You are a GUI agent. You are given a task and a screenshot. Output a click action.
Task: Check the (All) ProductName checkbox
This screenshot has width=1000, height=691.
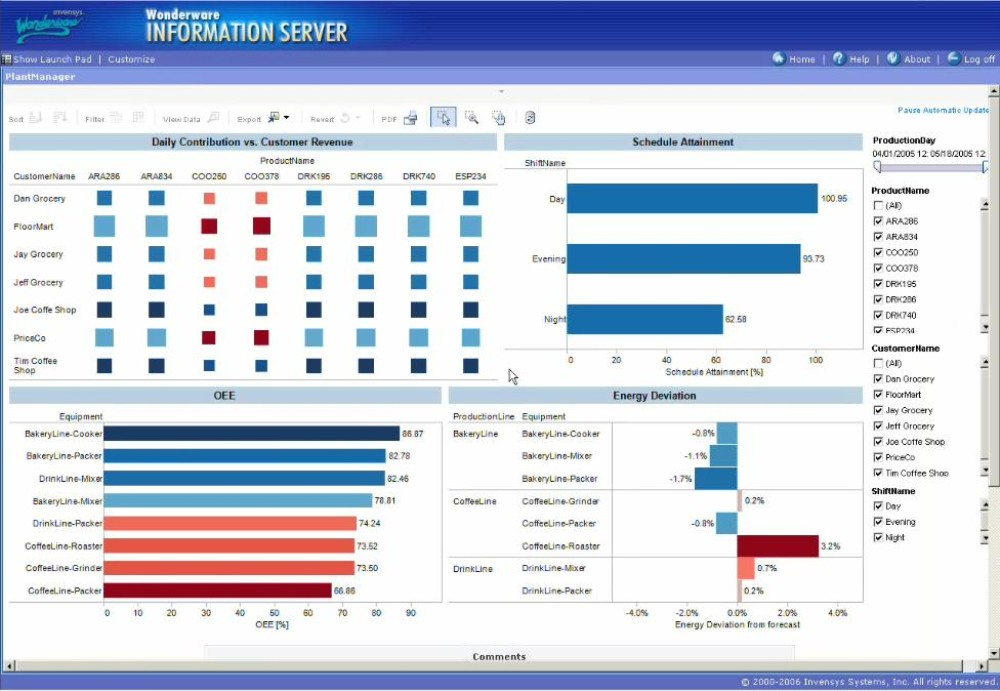click(x=877, y=206)
